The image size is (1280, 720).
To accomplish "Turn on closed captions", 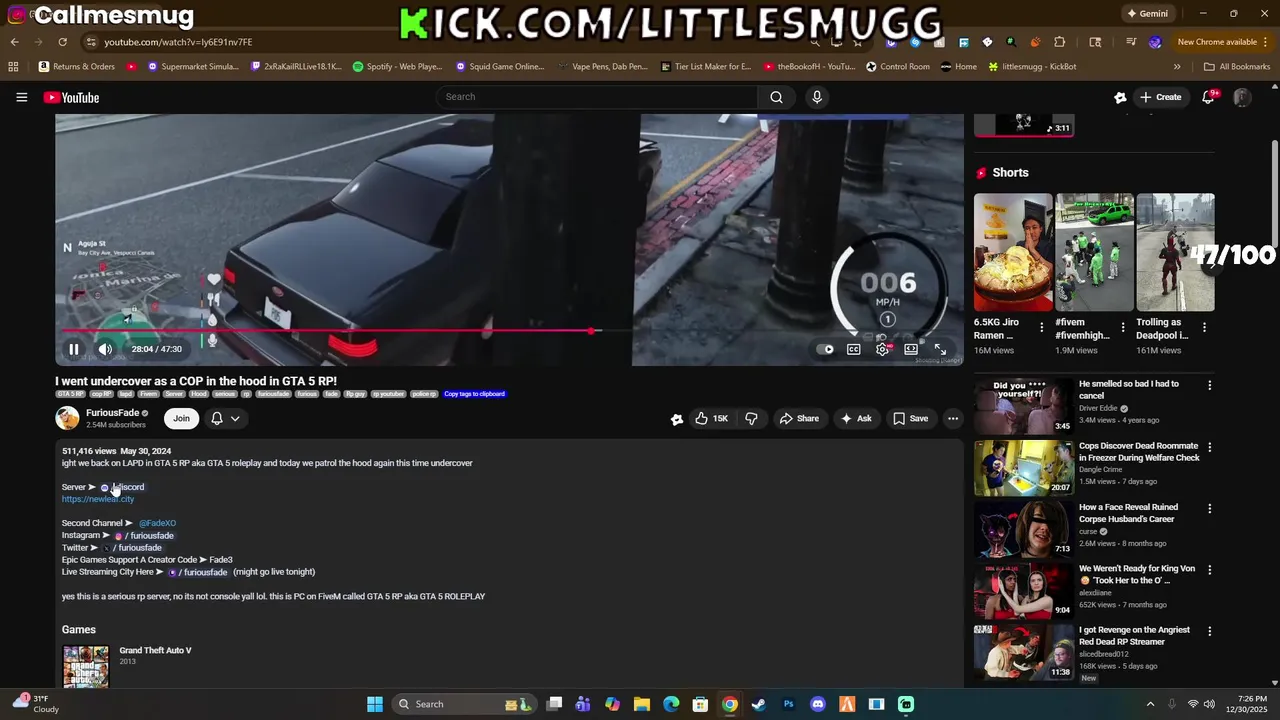I will 854,349.
